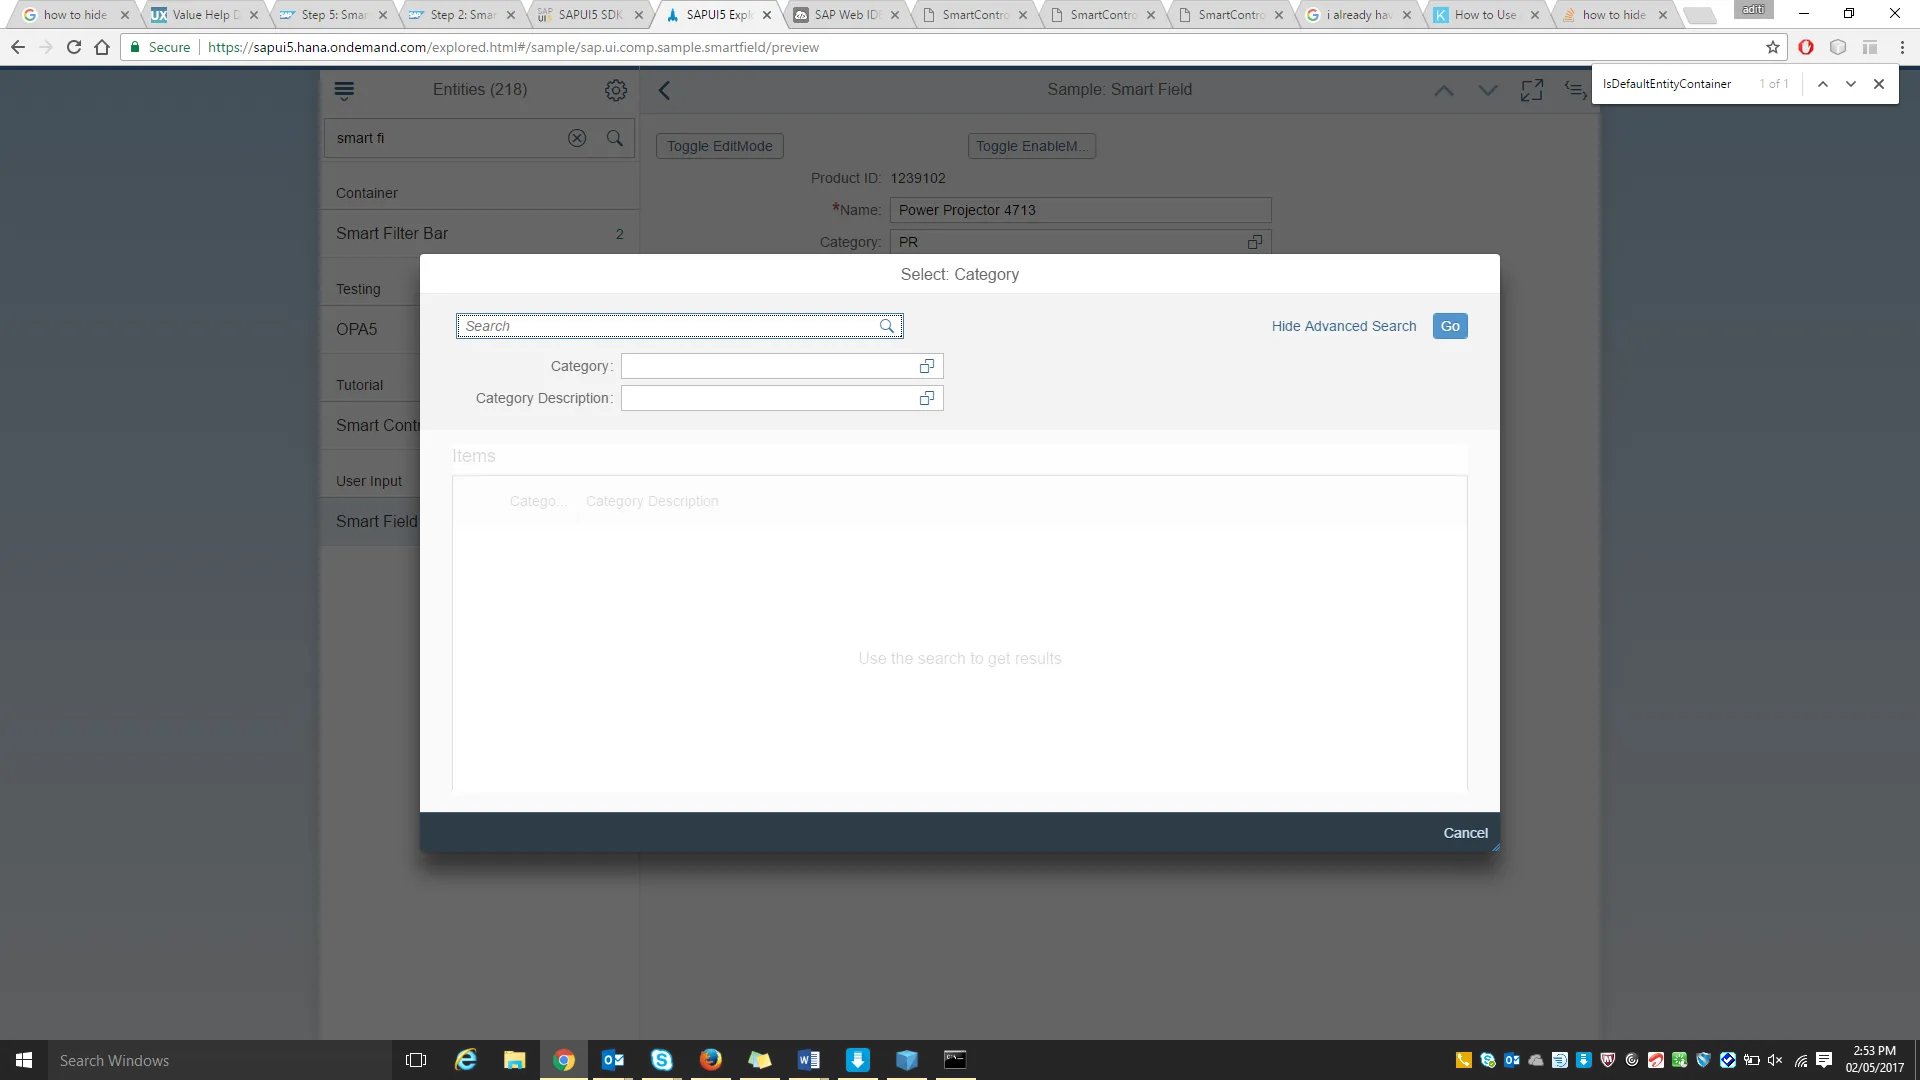Click the search magnifier in dialog search field
The image size is (1920, 1080).
(886, 326)
